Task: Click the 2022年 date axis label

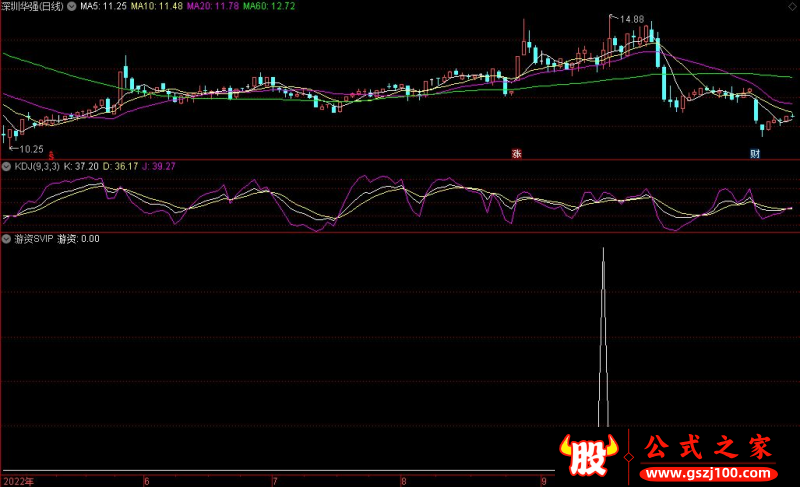Action: 18,481
